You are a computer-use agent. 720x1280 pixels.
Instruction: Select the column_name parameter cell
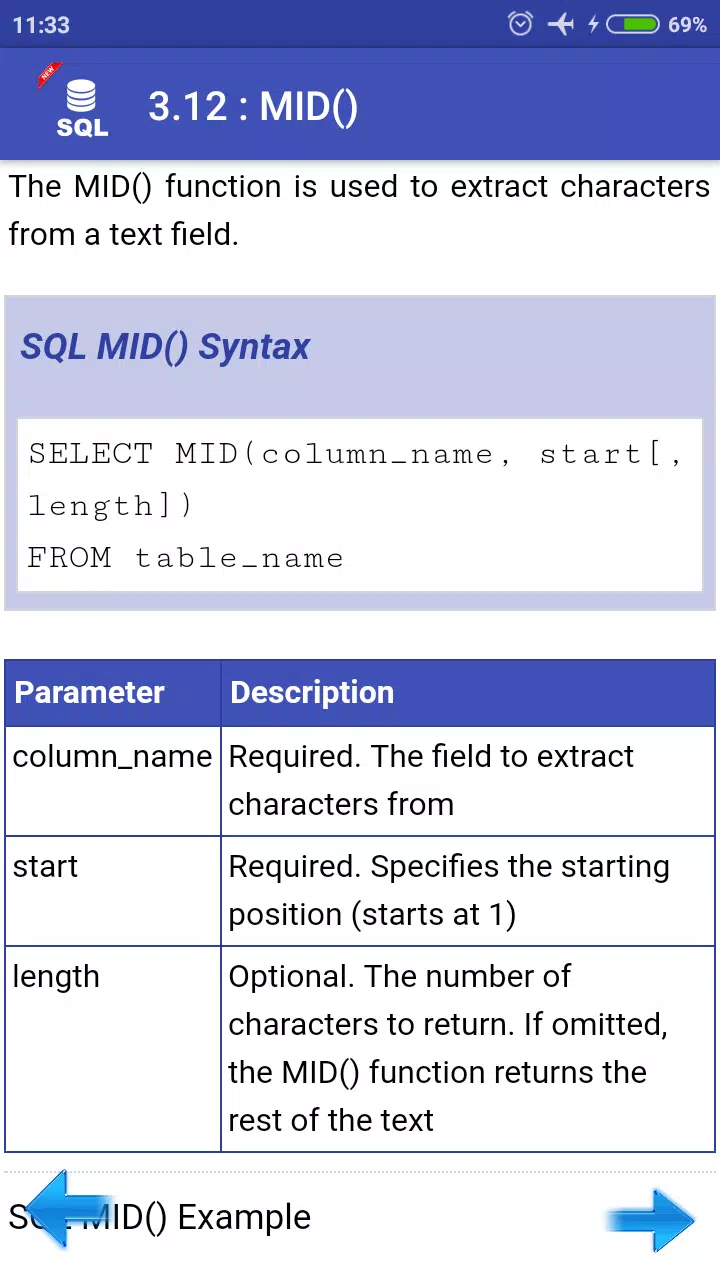[x=113, y=781]
